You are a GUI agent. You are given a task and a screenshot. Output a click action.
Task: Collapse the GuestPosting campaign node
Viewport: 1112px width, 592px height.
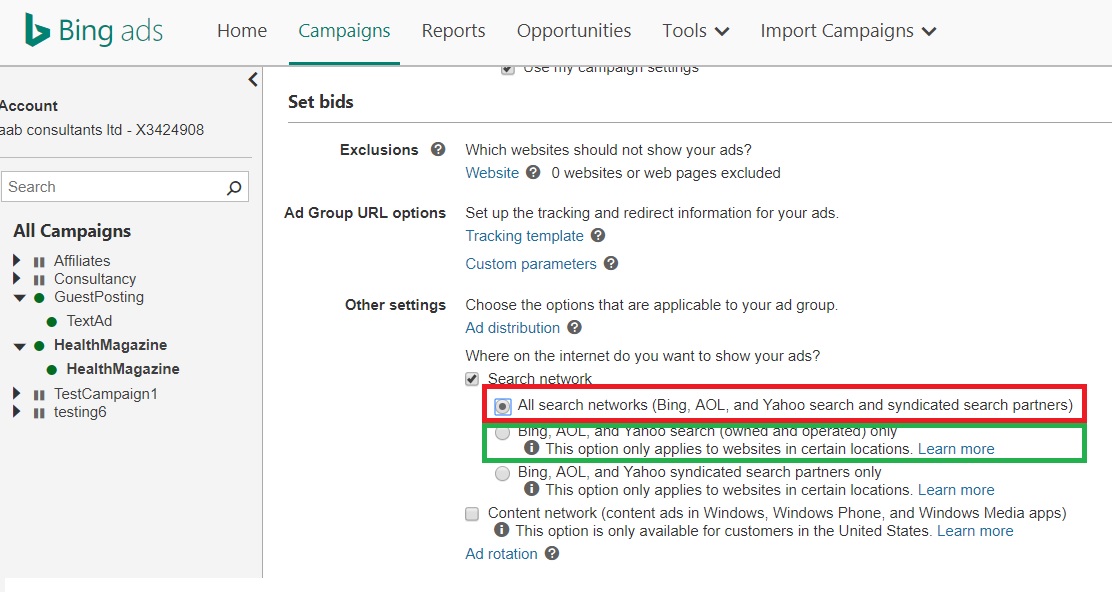tap(19, 298)
